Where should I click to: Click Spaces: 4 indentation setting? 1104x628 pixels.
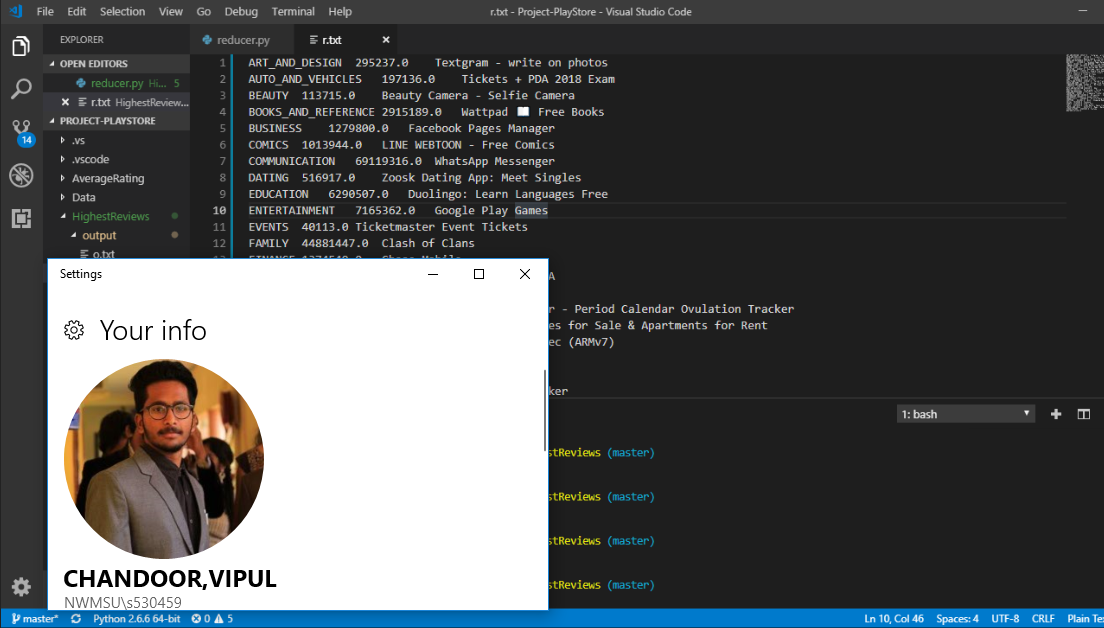coord(958,619)
